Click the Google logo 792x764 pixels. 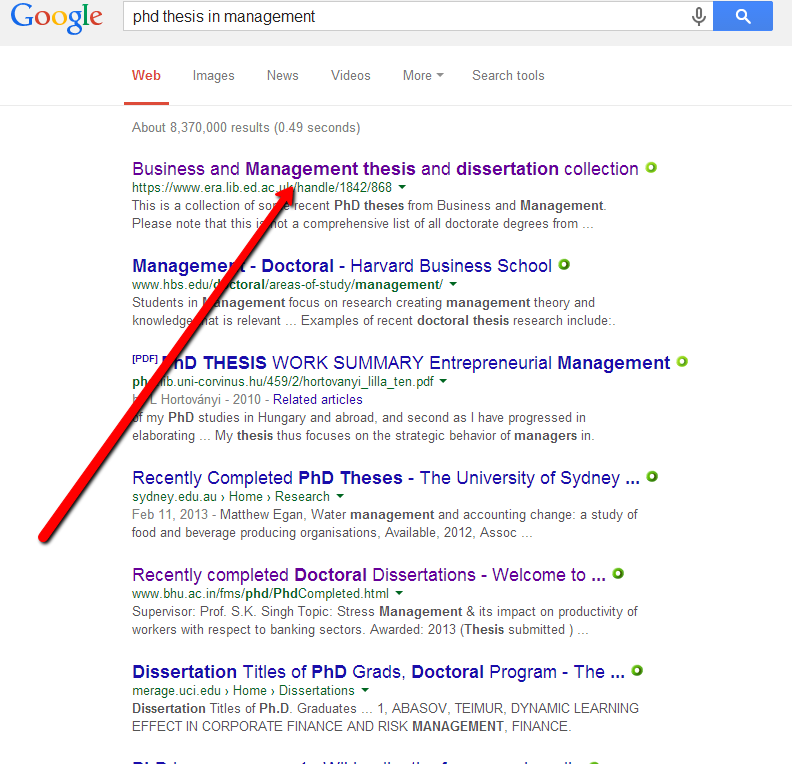pos(57,17)
